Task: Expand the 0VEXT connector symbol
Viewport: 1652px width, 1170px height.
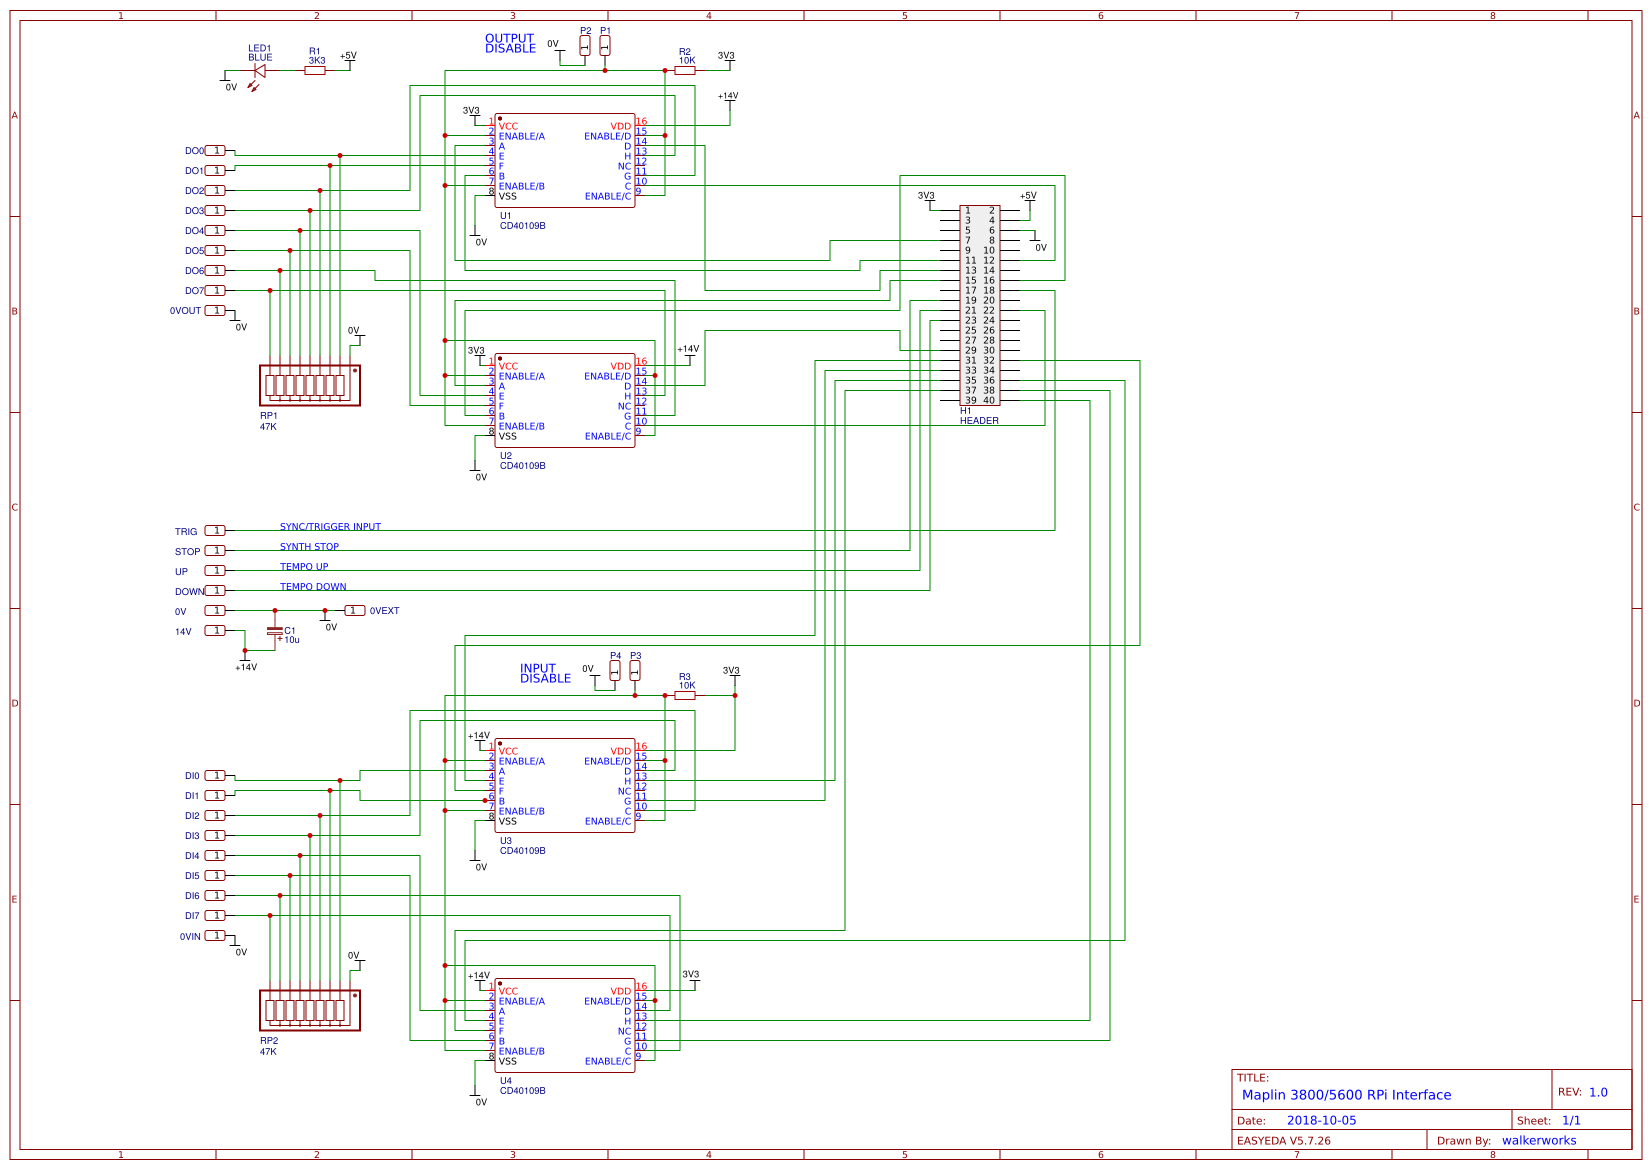Action: coord(355,610)
